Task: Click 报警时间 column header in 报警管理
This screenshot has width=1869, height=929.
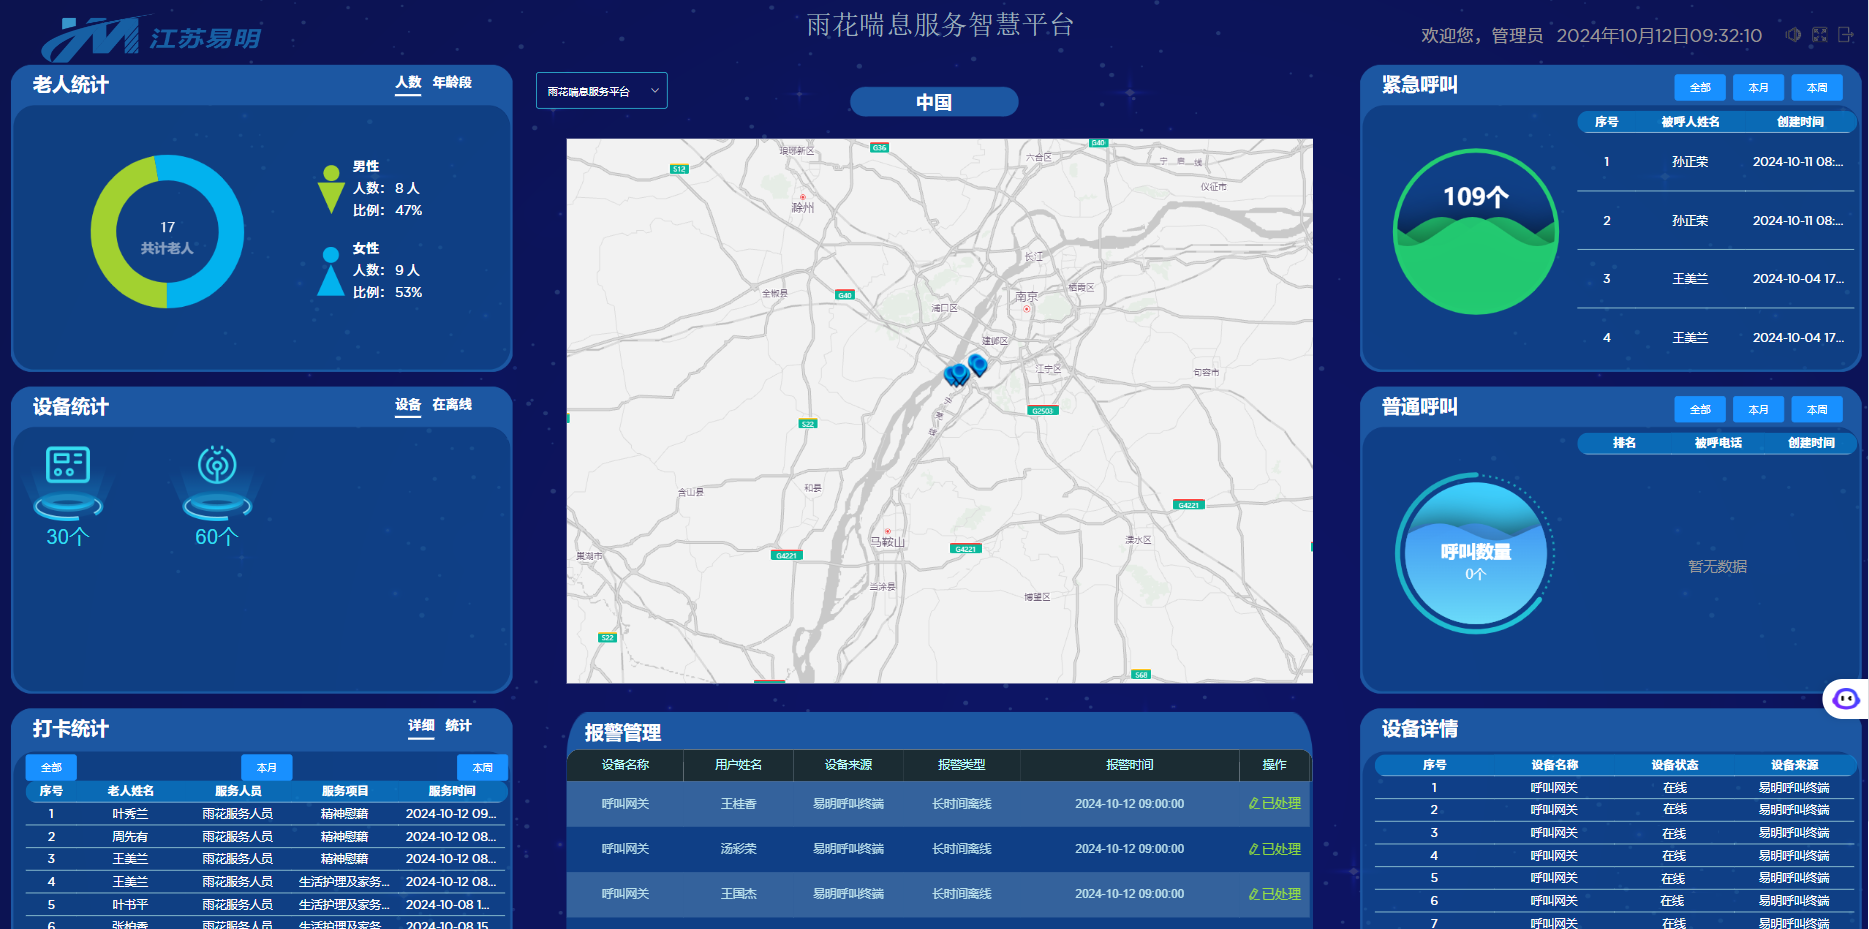Action: (x=1130, y=765)
